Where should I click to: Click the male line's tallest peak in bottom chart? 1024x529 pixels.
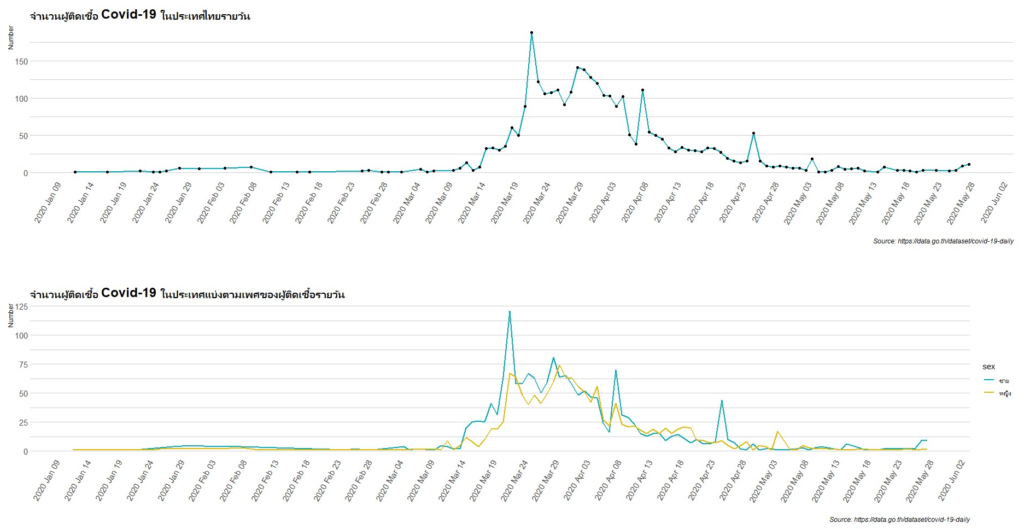pos(510,311)
